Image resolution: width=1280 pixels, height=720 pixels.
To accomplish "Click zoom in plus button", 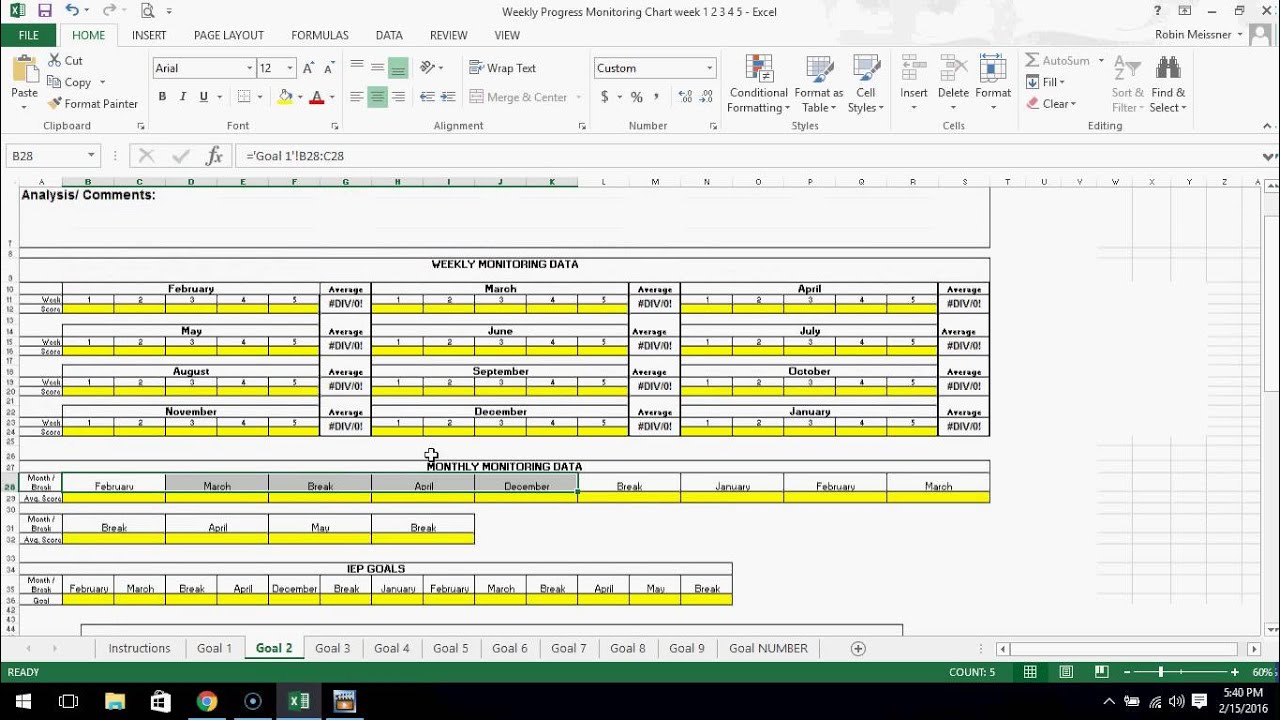I will coord(1235,672).
